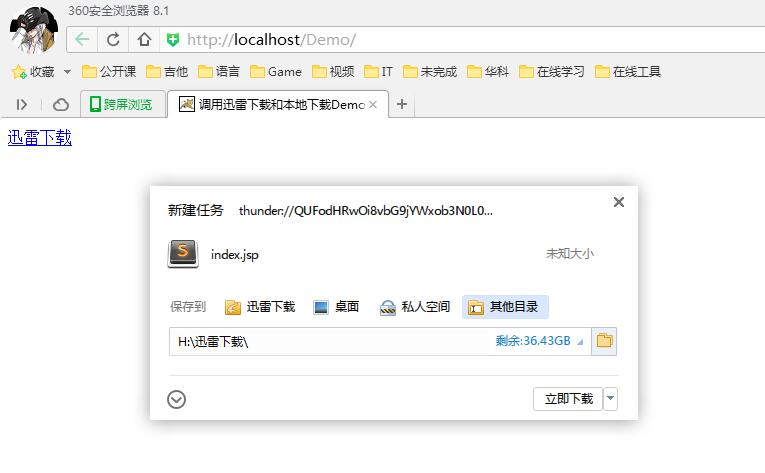Open the Game bookmark folder

(276, 72)
